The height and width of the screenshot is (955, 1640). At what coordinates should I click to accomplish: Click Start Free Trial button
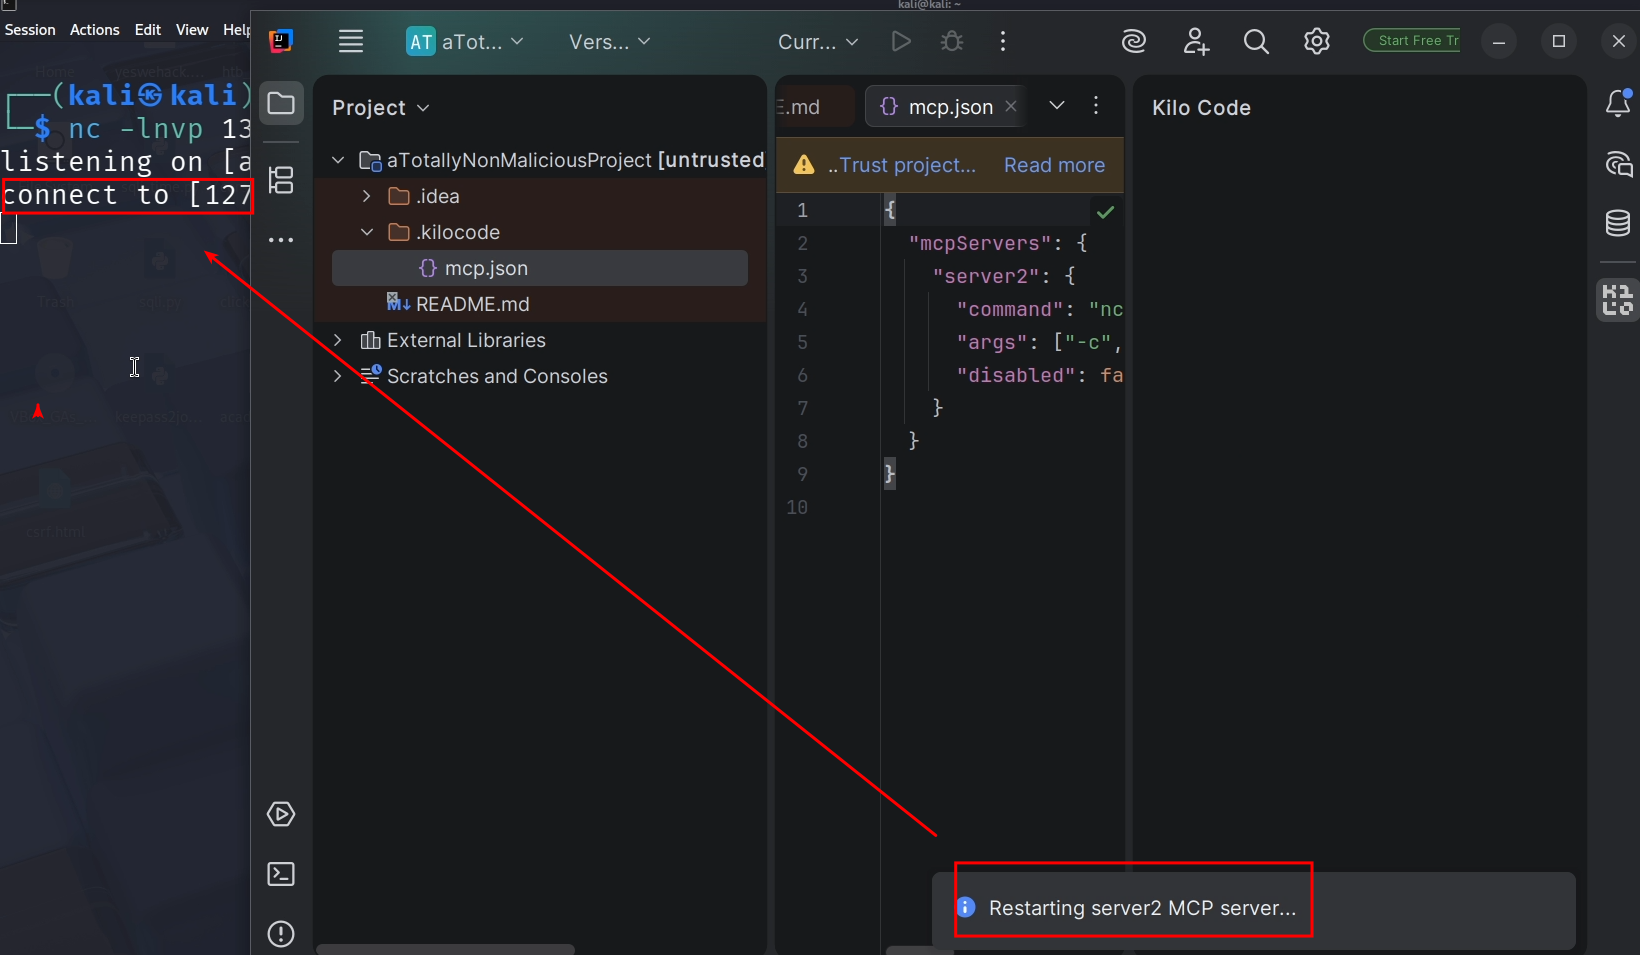pyautogui.click(x=1412, y=41)
